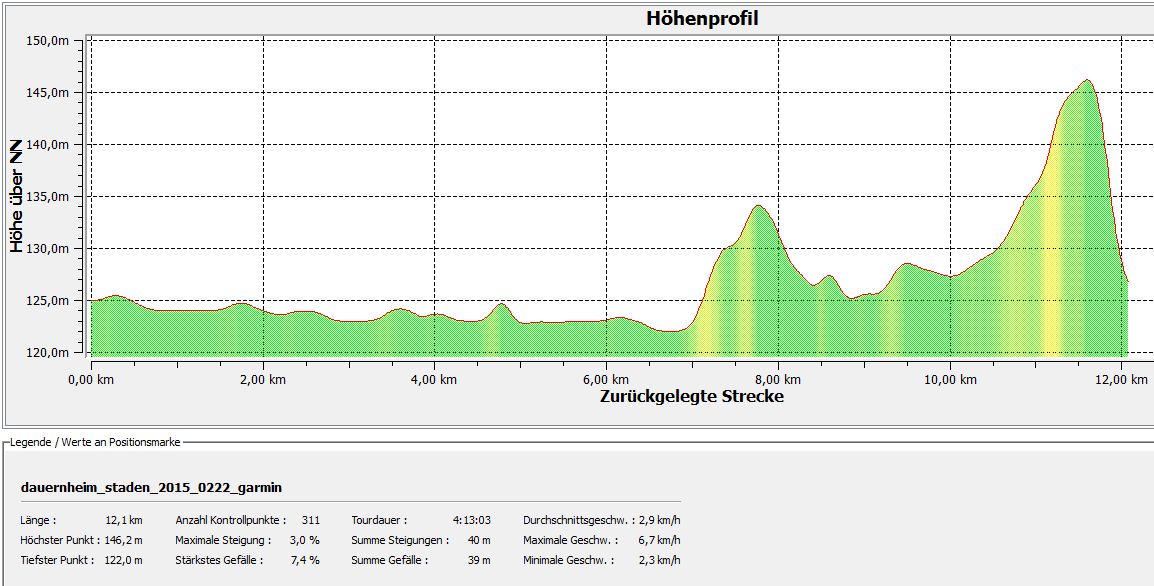Click the Legende / Werte an Positionsmarke heading
Image resolution: width=1154 pixels, height=586 pixels.
coord(95,442)
